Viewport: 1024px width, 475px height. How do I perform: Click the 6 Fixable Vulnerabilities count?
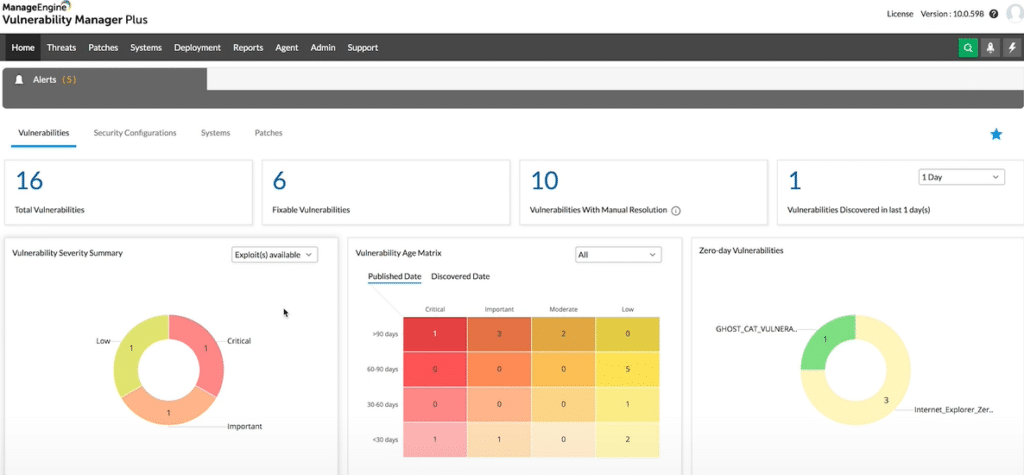coord(280,180)
